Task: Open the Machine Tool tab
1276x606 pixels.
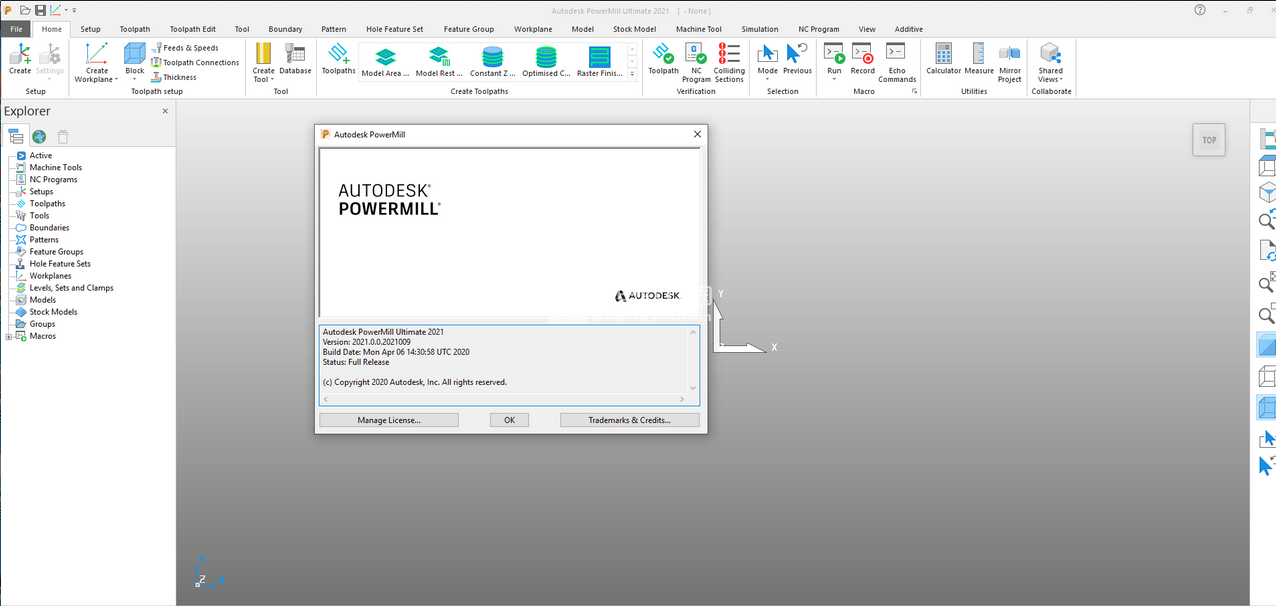Action: point(699,29)
